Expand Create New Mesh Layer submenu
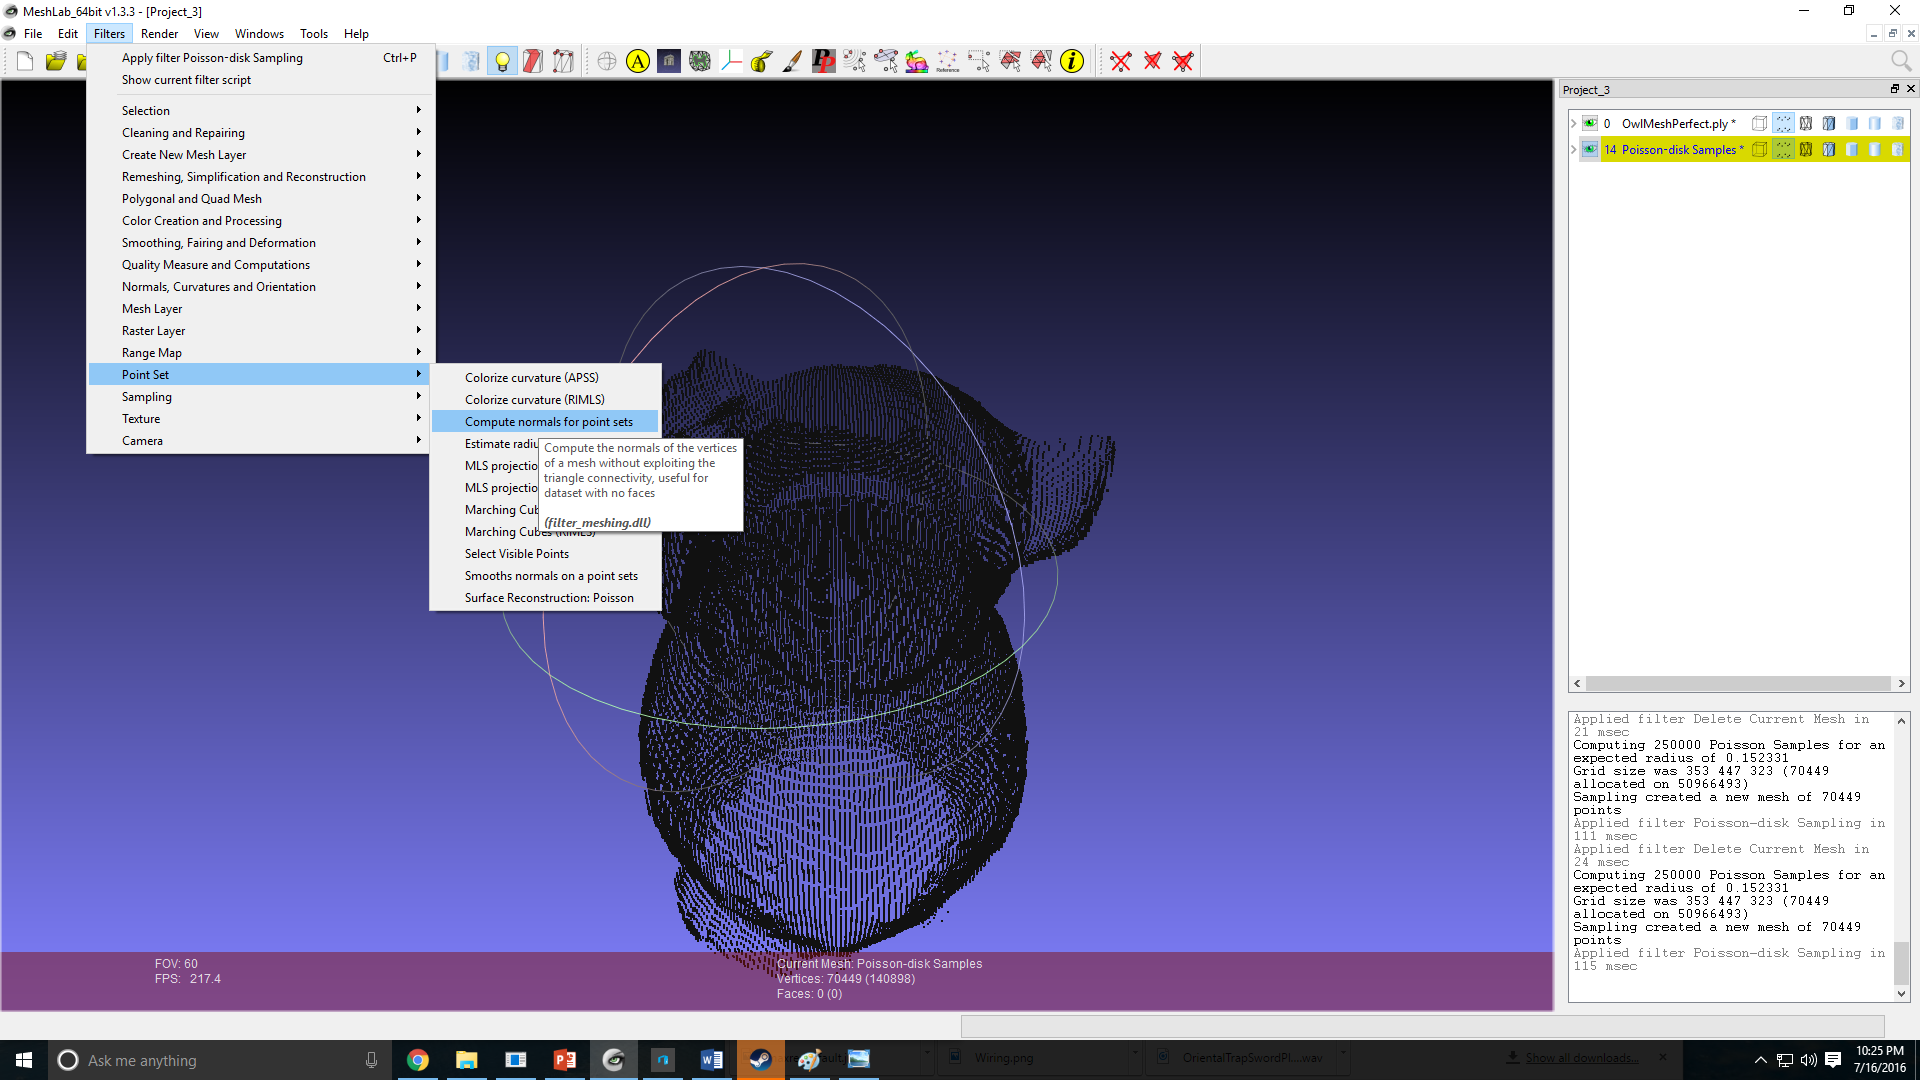The height and width of the screenshot is (1080, 1920). pos(261,155)
